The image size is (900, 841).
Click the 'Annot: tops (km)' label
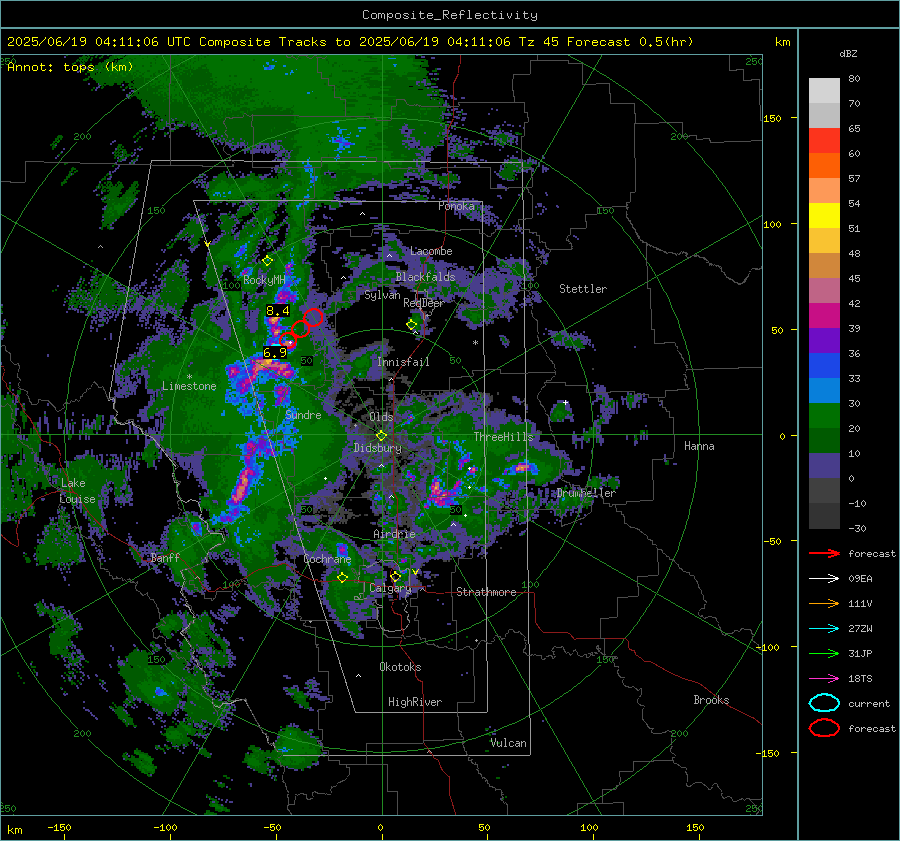(x=70, y=67)
